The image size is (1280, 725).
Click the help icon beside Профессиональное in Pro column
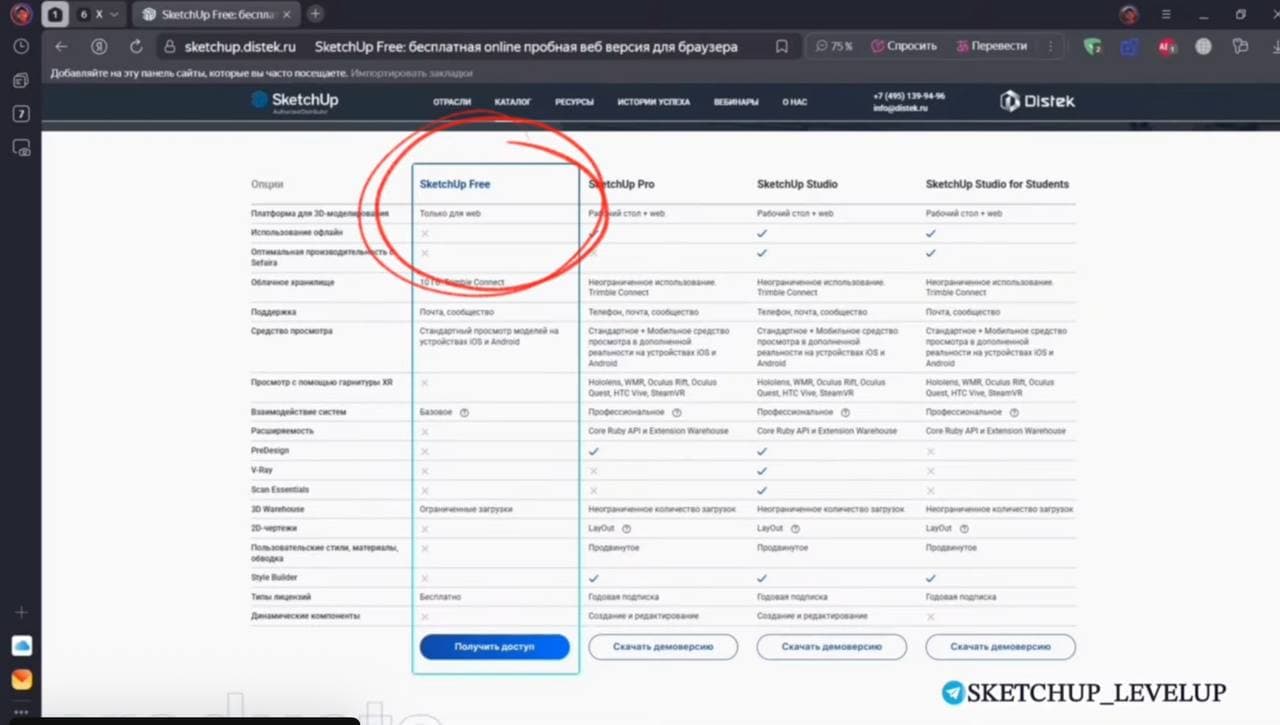677,412
